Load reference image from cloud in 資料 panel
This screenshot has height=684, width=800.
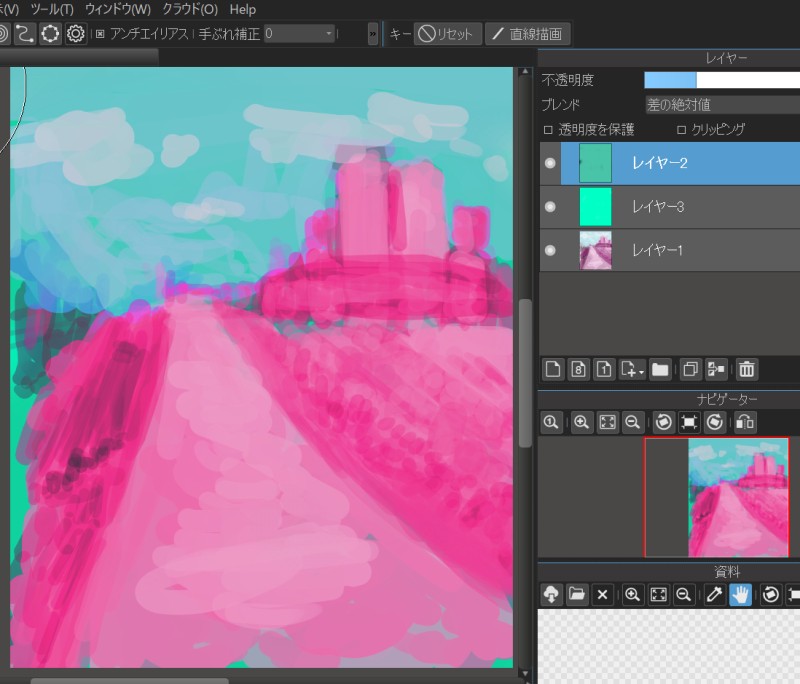tap(551, 595)
